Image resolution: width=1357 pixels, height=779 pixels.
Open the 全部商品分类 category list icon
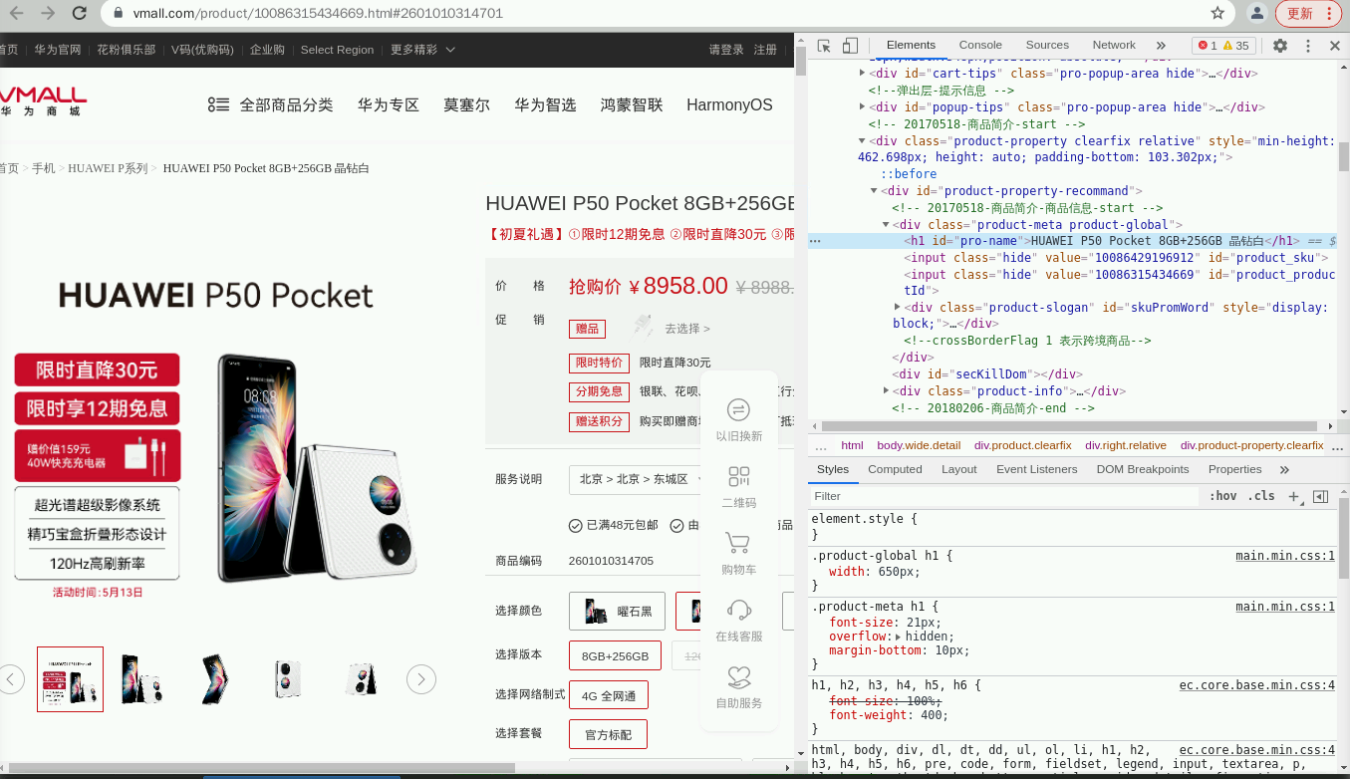tap(218, 105)
